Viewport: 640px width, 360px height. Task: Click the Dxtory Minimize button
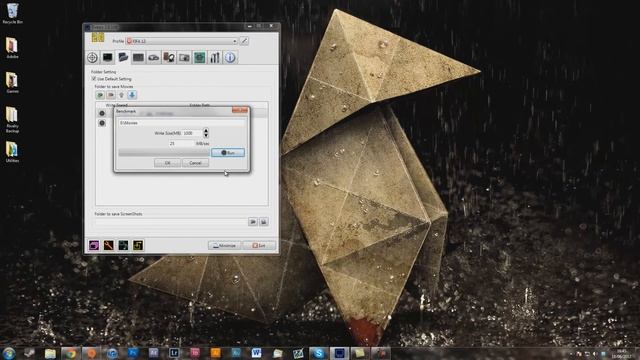tap(225, 245)
